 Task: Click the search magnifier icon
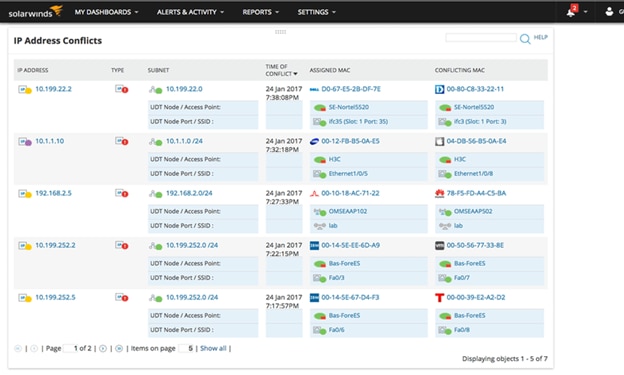(525, 39)
